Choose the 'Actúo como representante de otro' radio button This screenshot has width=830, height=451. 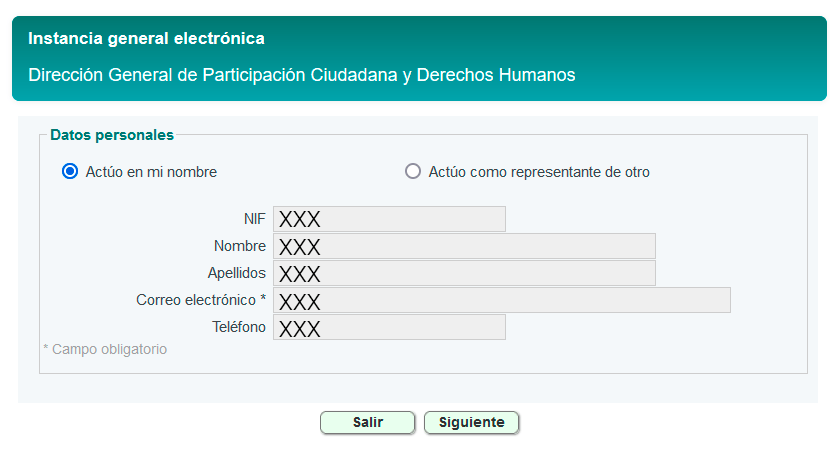click(413, 171)
